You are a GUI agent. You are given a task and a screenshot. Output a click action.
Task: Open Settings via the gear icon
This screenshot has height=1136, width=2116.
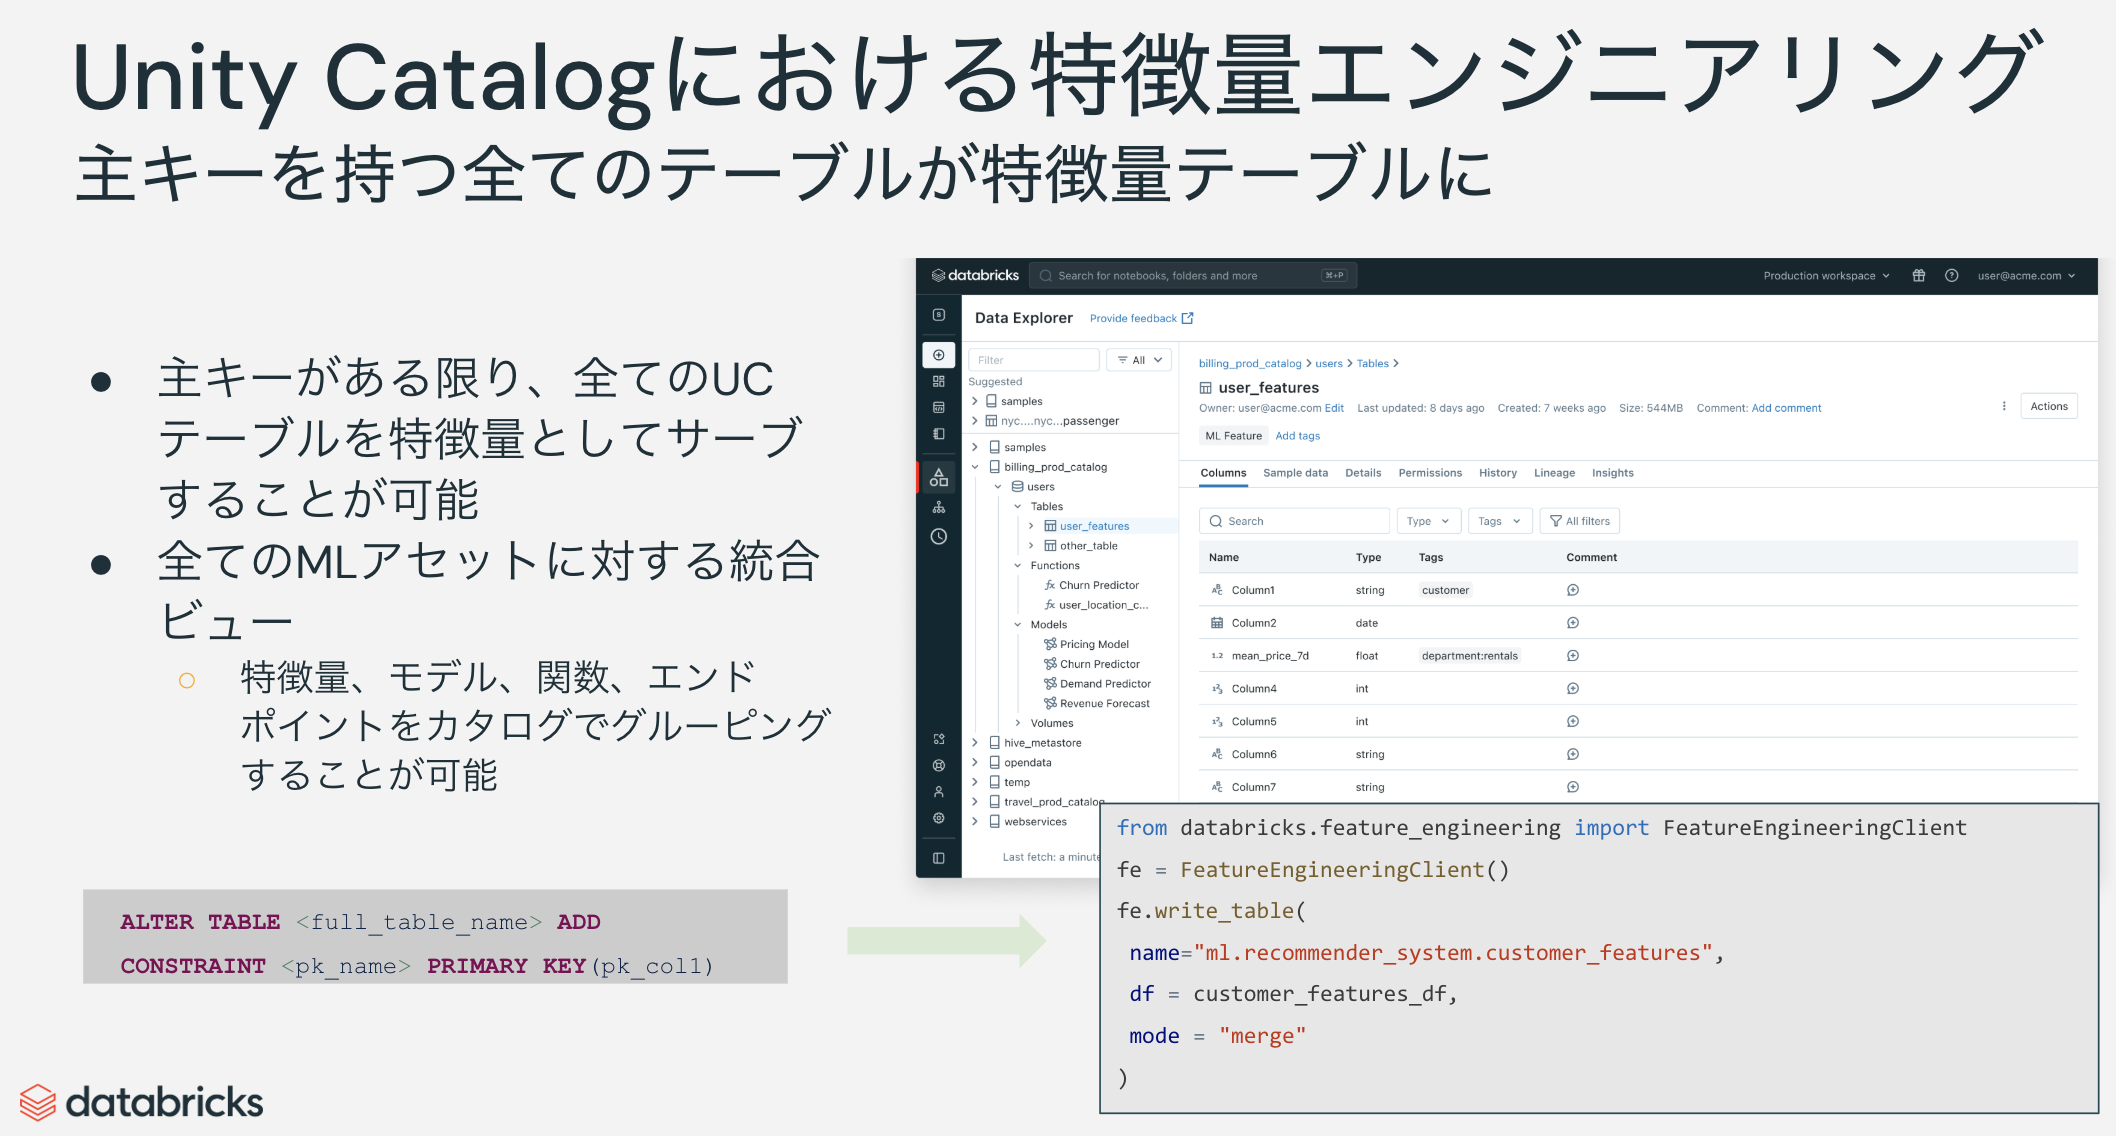(x=938, y=818)
